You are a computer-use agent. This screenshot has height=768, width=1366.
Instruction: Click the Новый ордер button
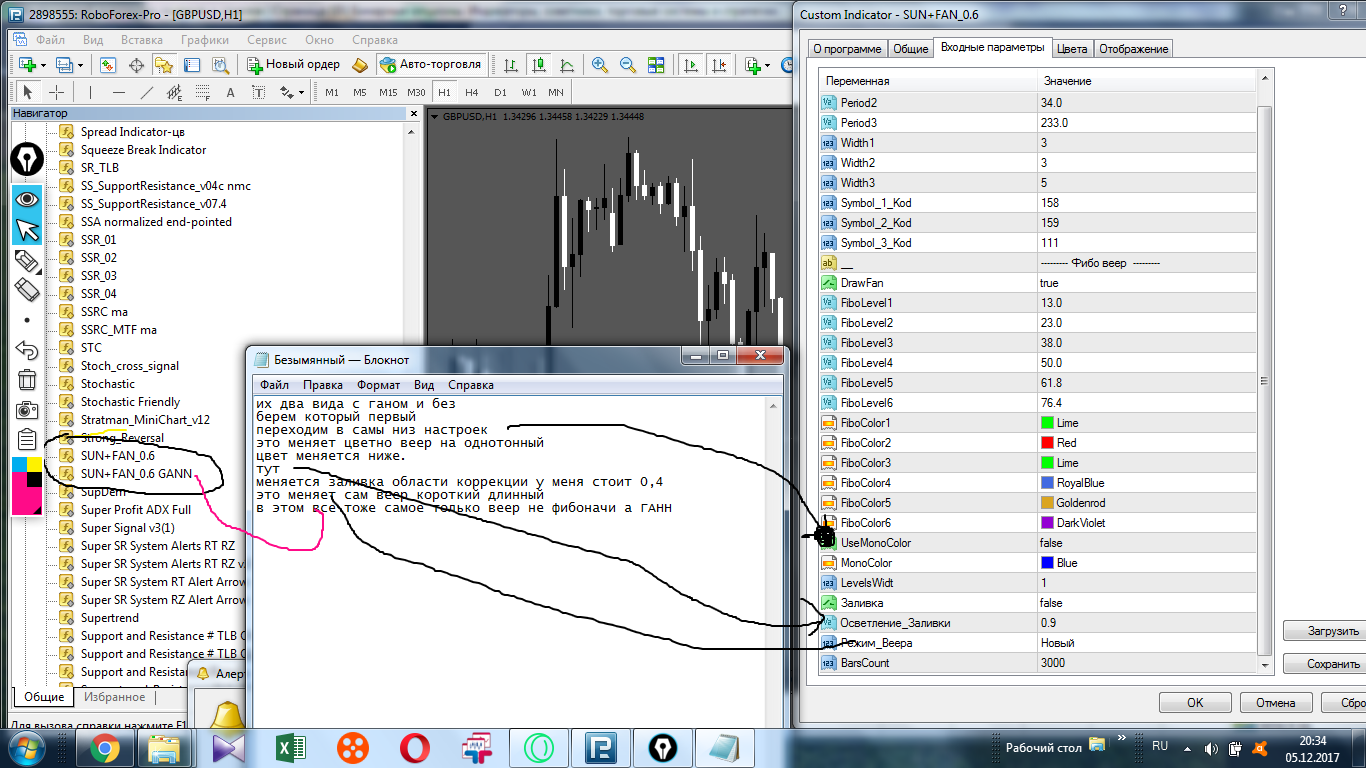(294, 64)
